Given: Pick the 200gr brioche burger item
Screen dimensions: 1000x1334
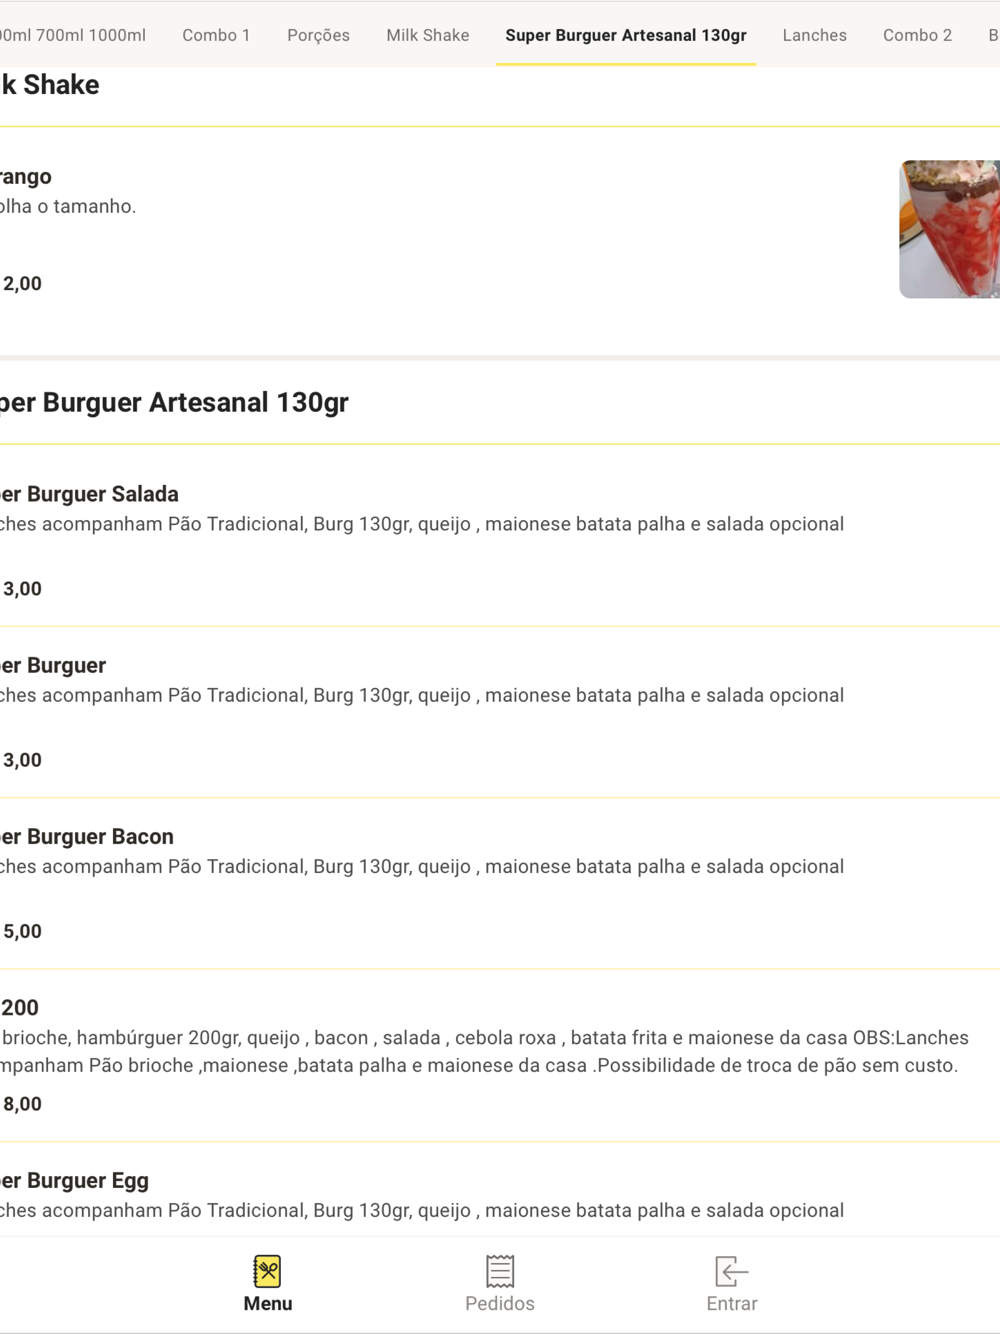Looking at the screenshot, I should pos(500,1055).
